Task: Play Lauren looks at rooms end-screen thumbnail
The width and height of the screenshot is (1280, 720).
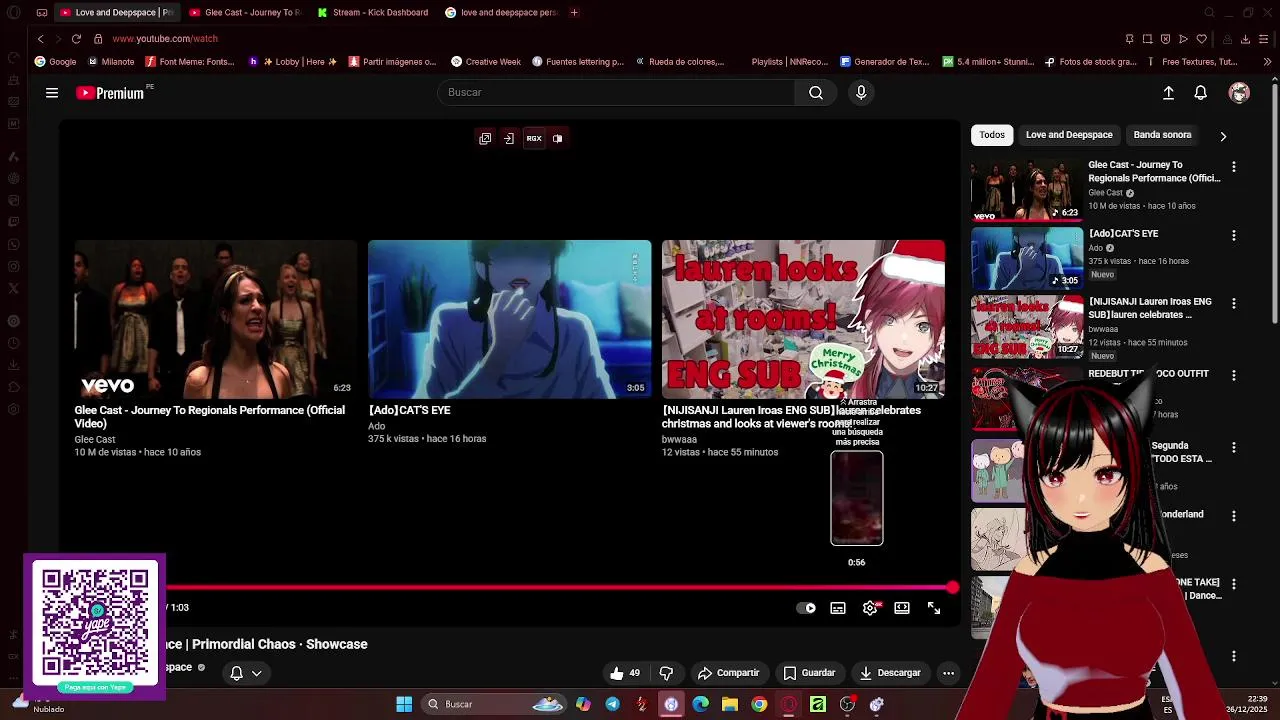Action: pyautogui.click(x=803, y=319)
